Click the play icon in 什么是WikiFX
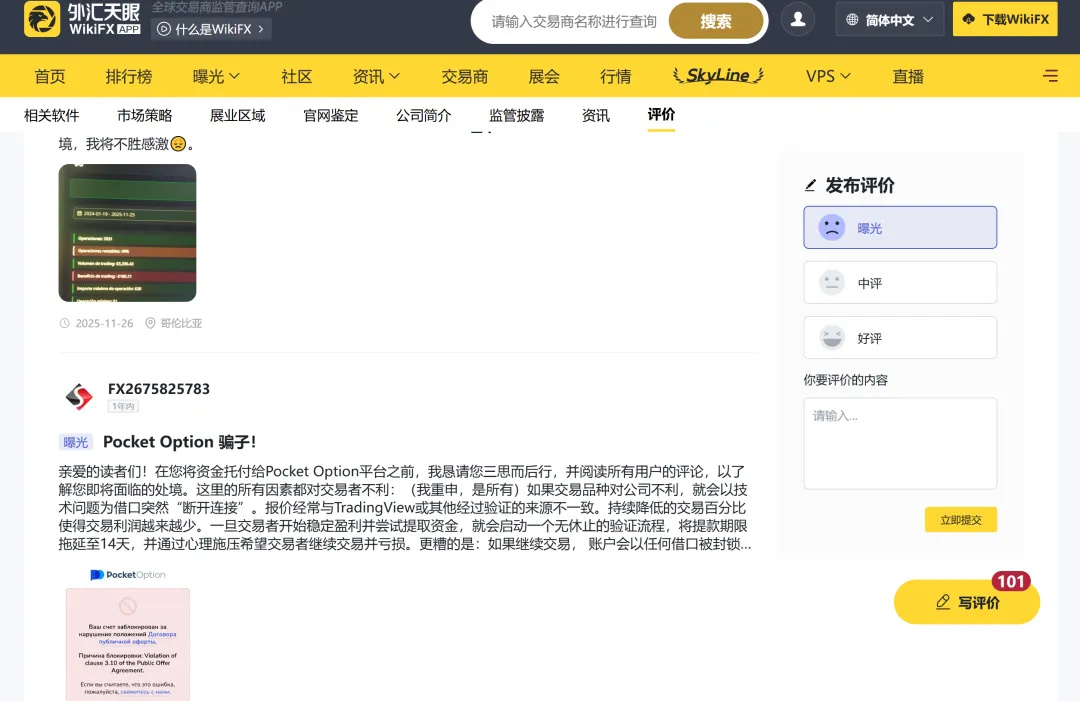Image resolution: width=1080 pixels, height=701 pixels. pyautogui.click(x=164, y=29)
